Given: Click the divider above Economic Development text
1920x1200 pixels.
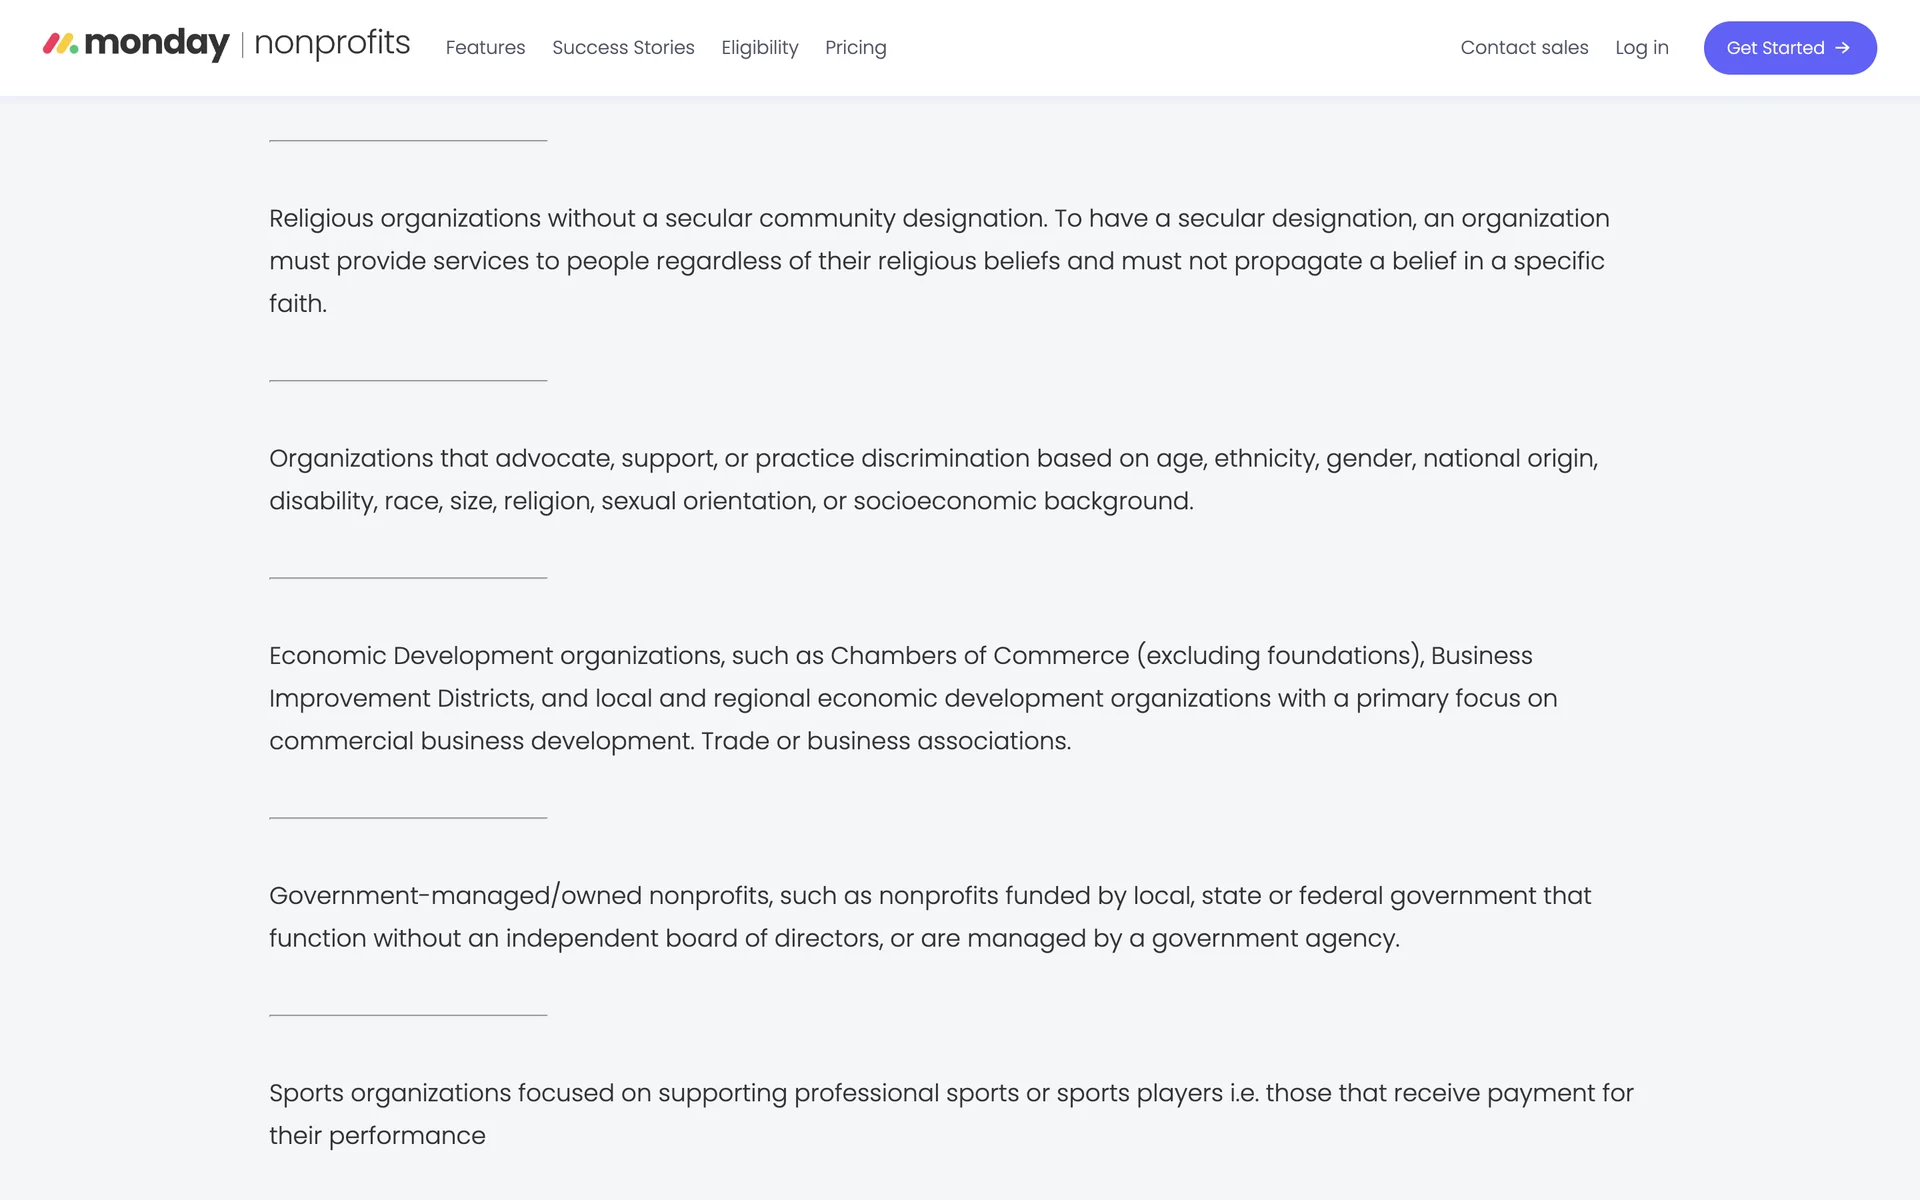Looking at the screenshot, I should [408, 578].
